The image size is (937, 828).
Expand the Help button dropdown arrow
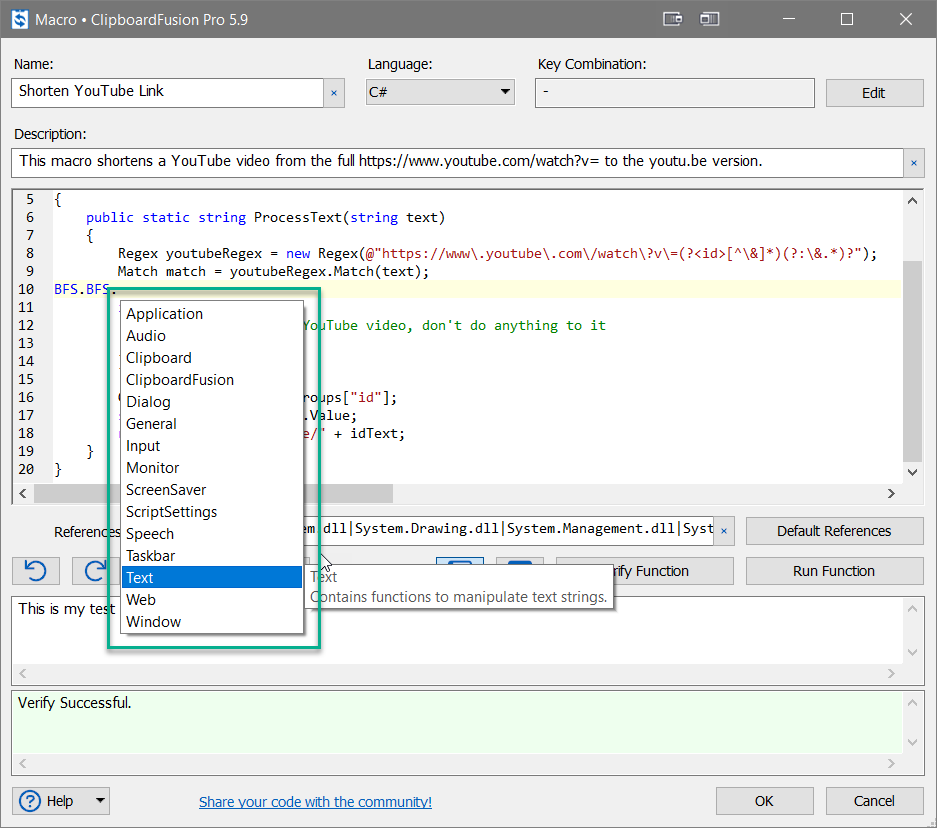pyautogui.click(x=100, y=801)
